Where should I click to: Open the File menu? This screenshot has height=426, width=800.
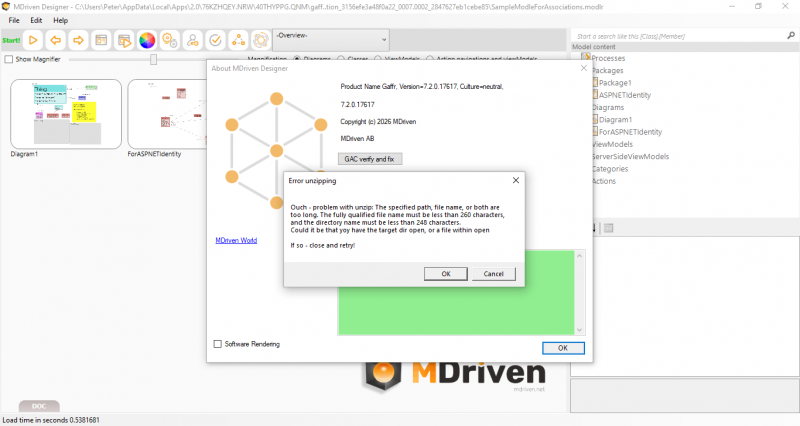(x=14, y=20)
